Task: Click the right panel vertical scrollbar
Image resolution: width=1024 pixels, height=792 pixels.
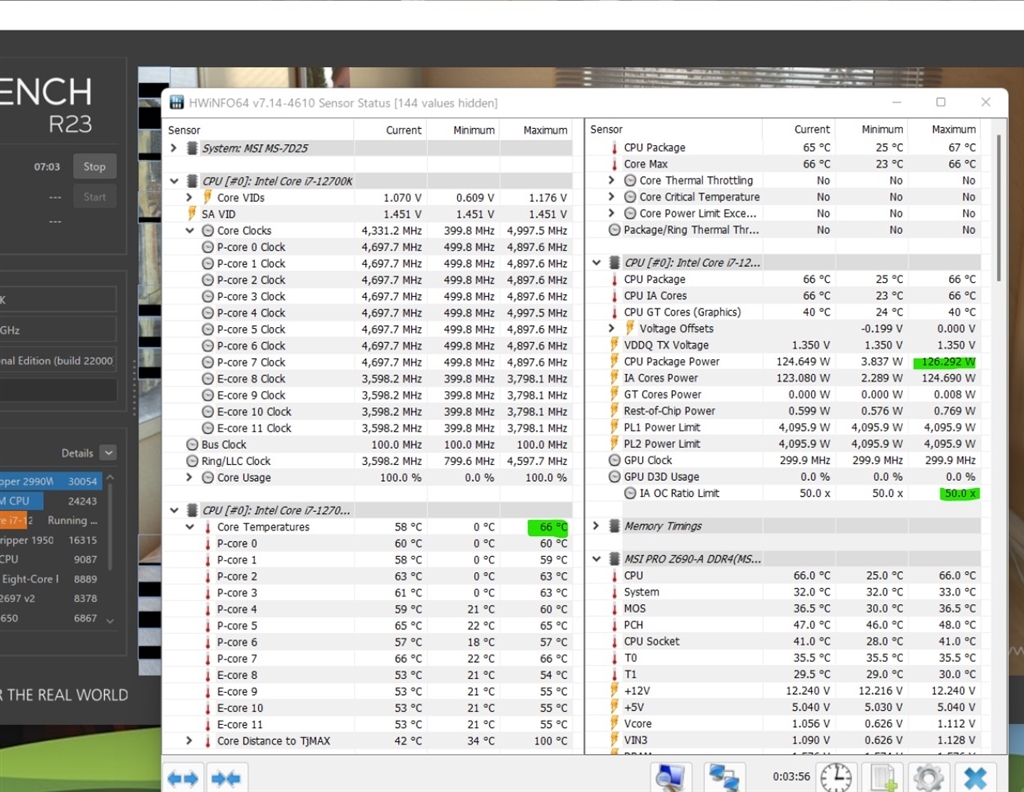Action: (x=998, y=209)
